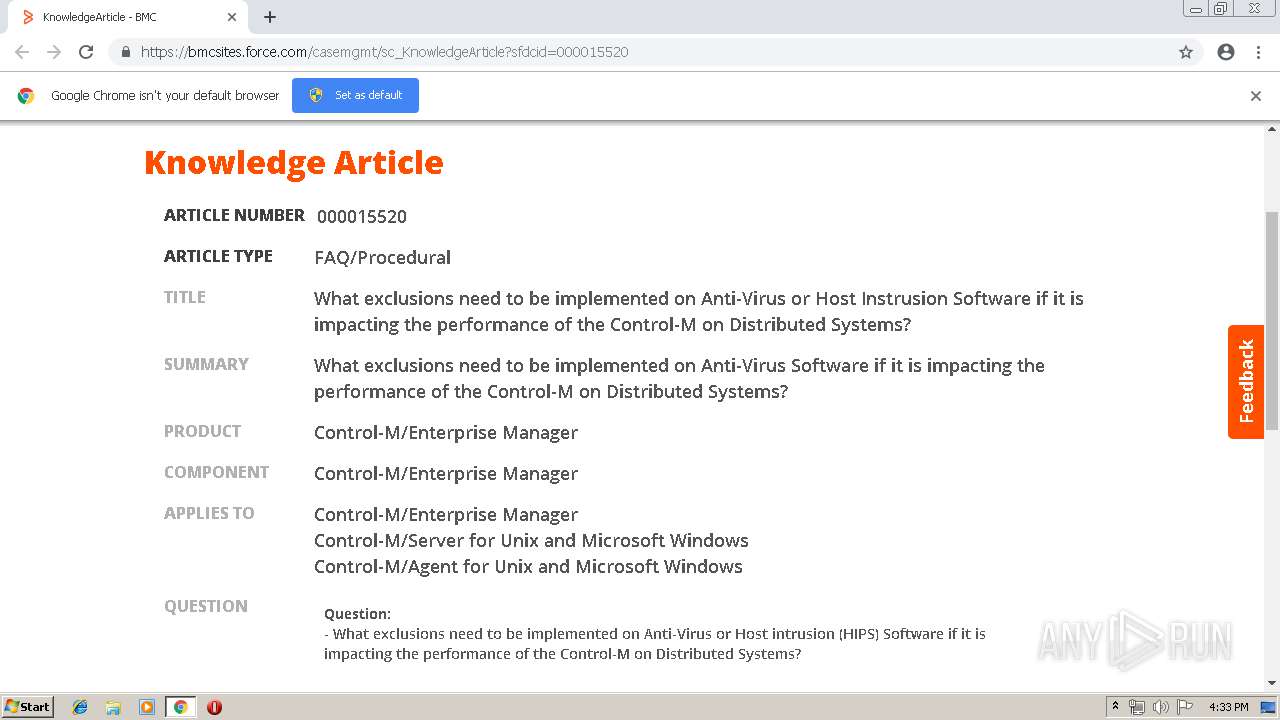The width and height of the screenshot is (1280, 720).
Task: Open the red security alert taskbar icon
Action: tap(214, 707)
